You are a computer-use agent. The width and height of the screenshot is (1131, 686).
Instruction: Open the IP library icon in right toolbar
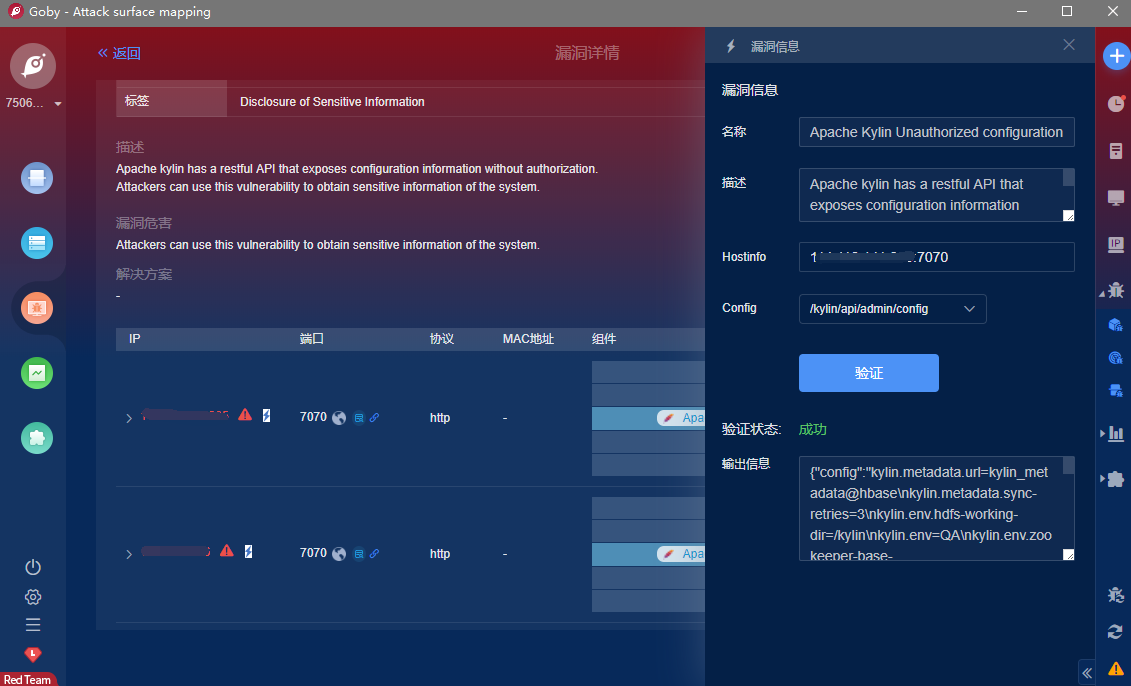click(1116, 244)
